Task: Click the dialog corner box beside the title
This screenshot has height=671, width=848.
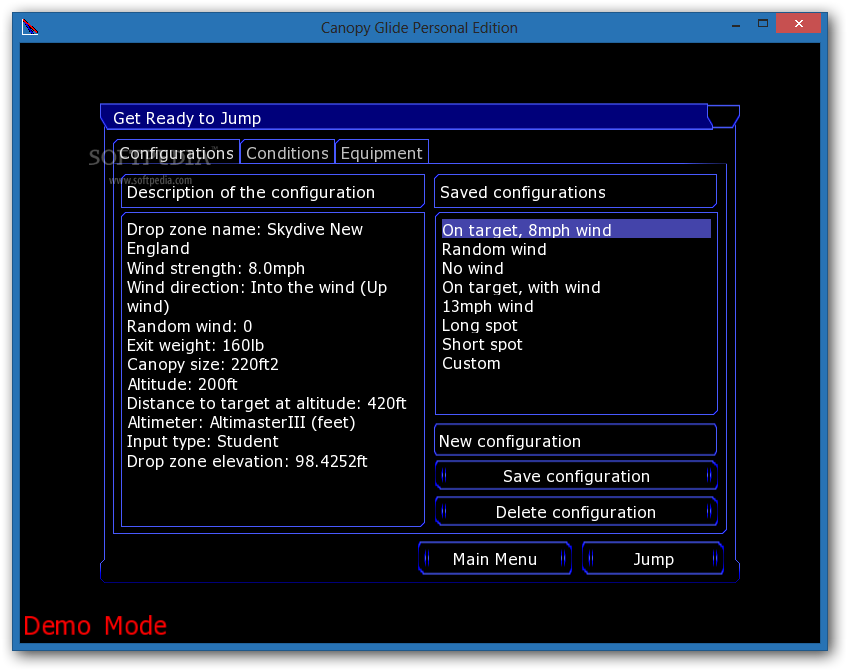Action: pyautogui.click(x=723, y=116)
